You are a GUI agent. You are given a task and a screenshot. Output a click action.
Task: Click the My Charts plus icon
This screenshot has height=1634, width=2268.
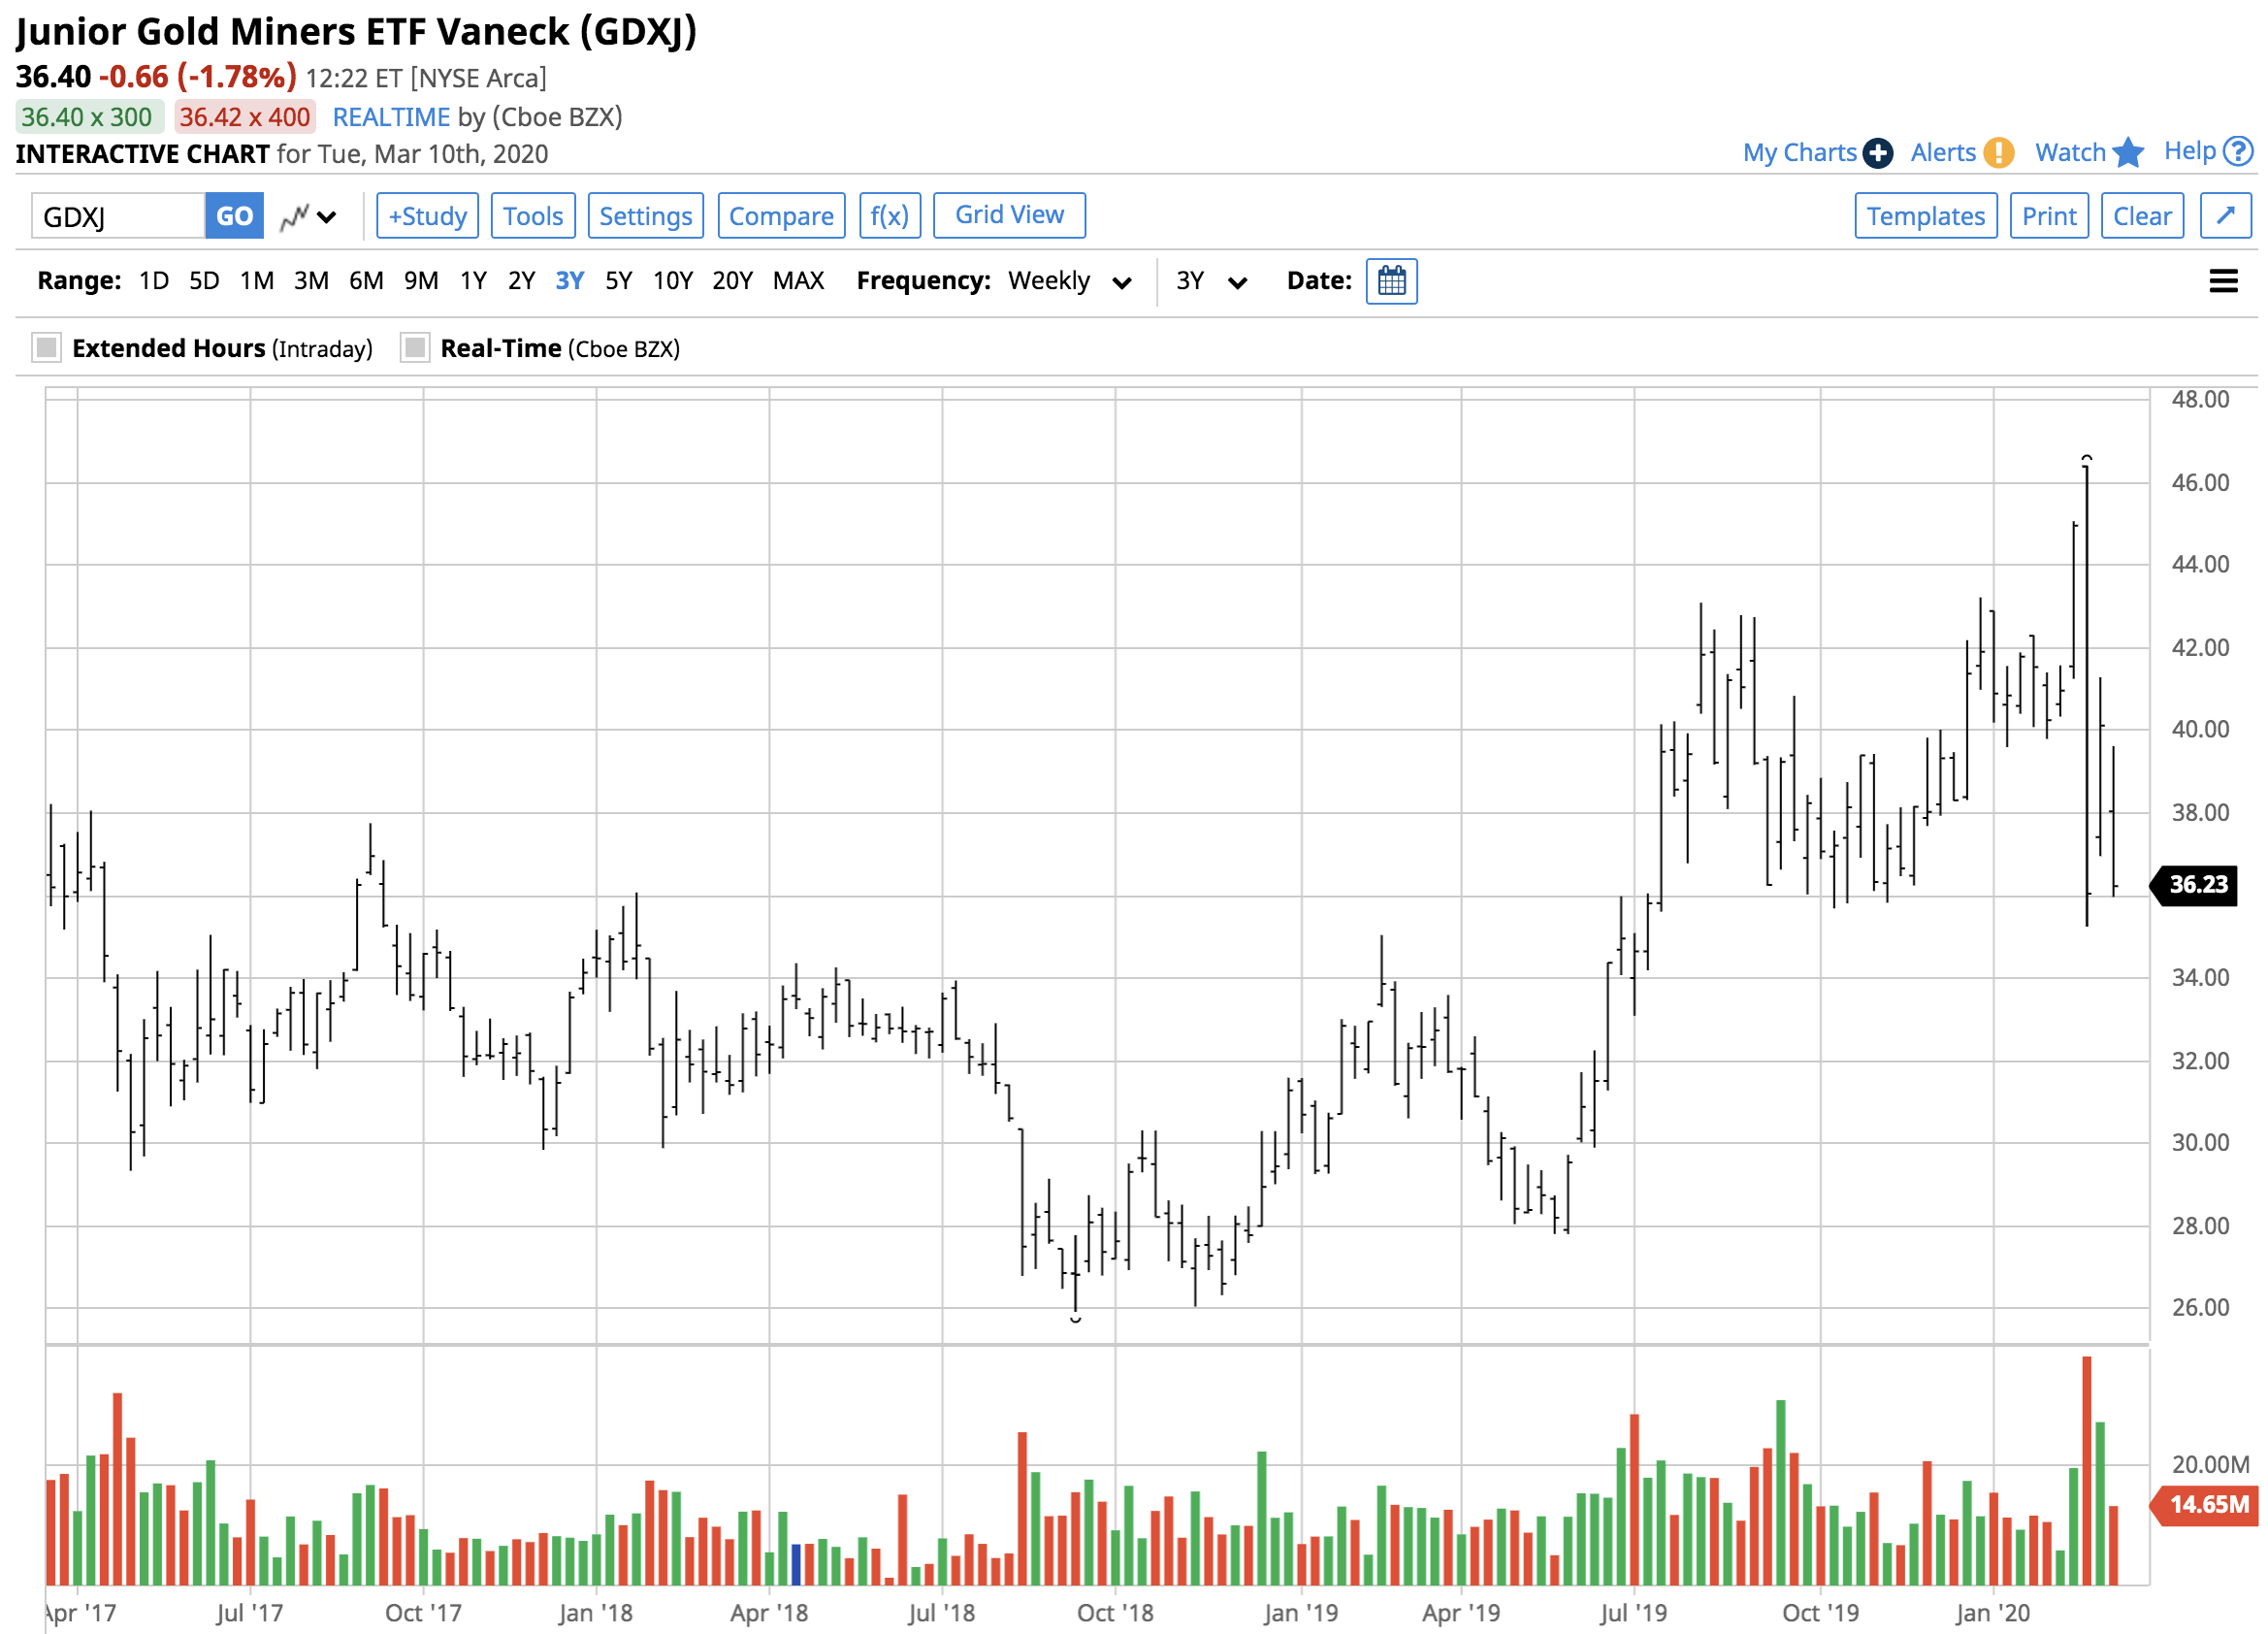pos(1877,153)
